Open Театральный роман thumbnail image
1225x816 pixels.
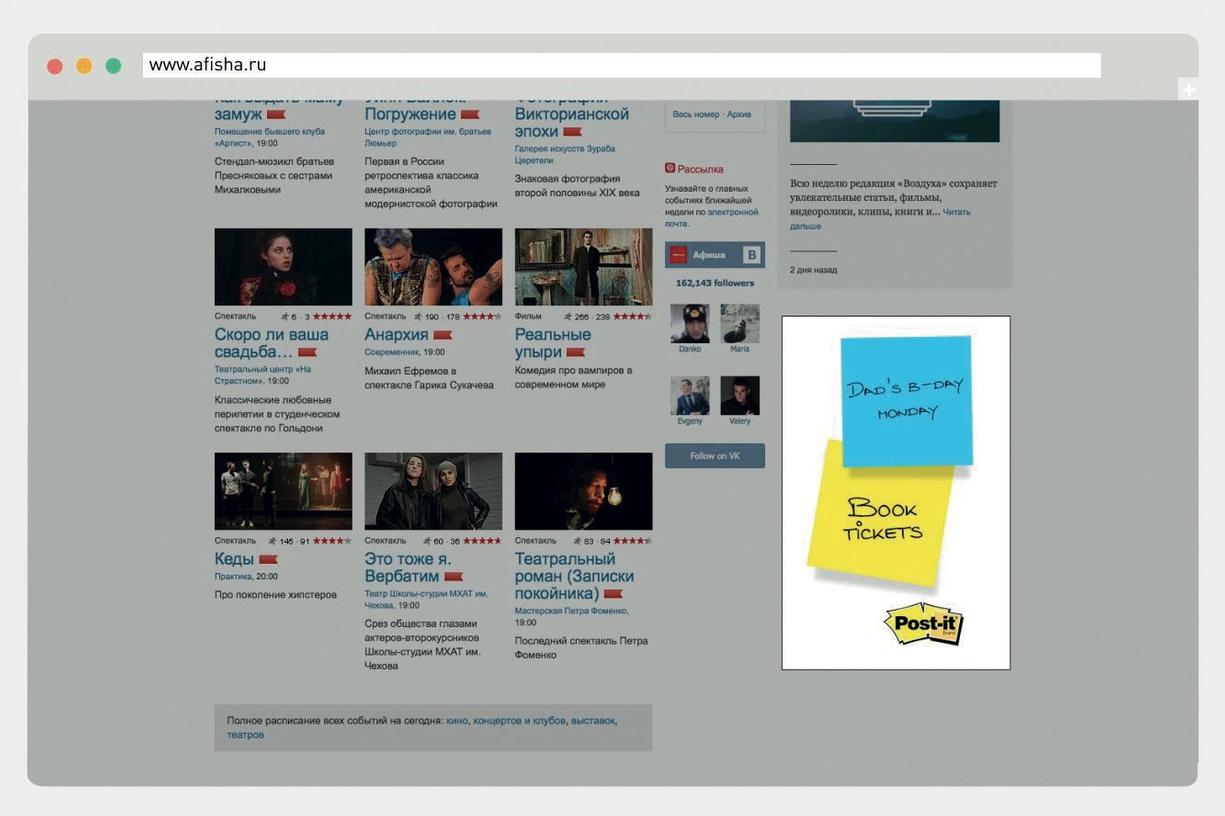[583, 491]
